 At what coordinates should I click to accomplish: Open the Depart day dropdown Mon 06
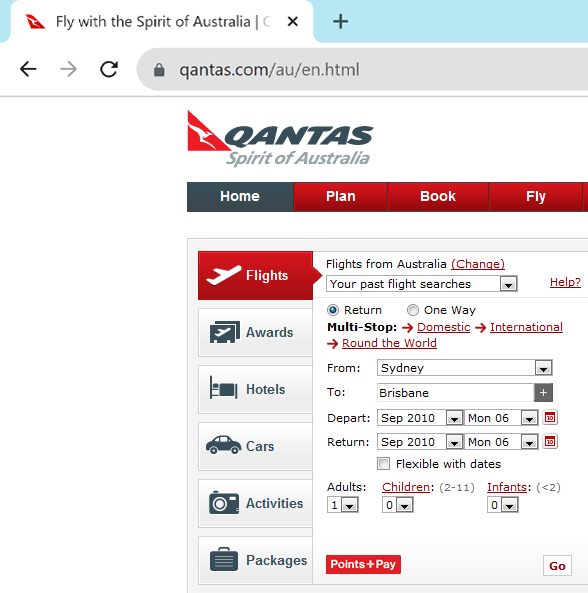pyautogui.click(x=501, y=418)
